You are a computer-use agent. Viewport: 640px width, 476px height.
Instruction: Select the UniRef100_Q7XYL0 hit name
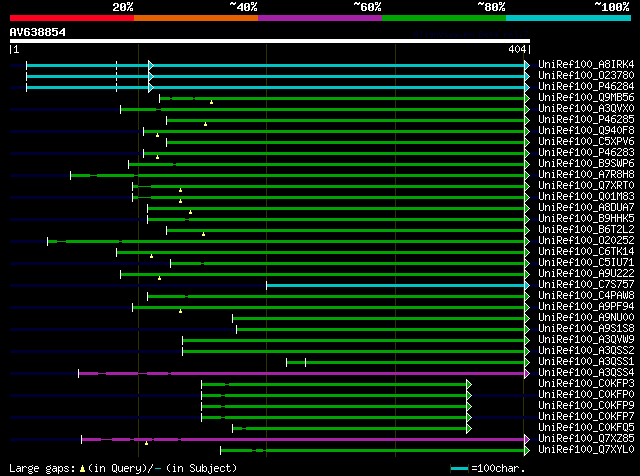tap(586, 450)
